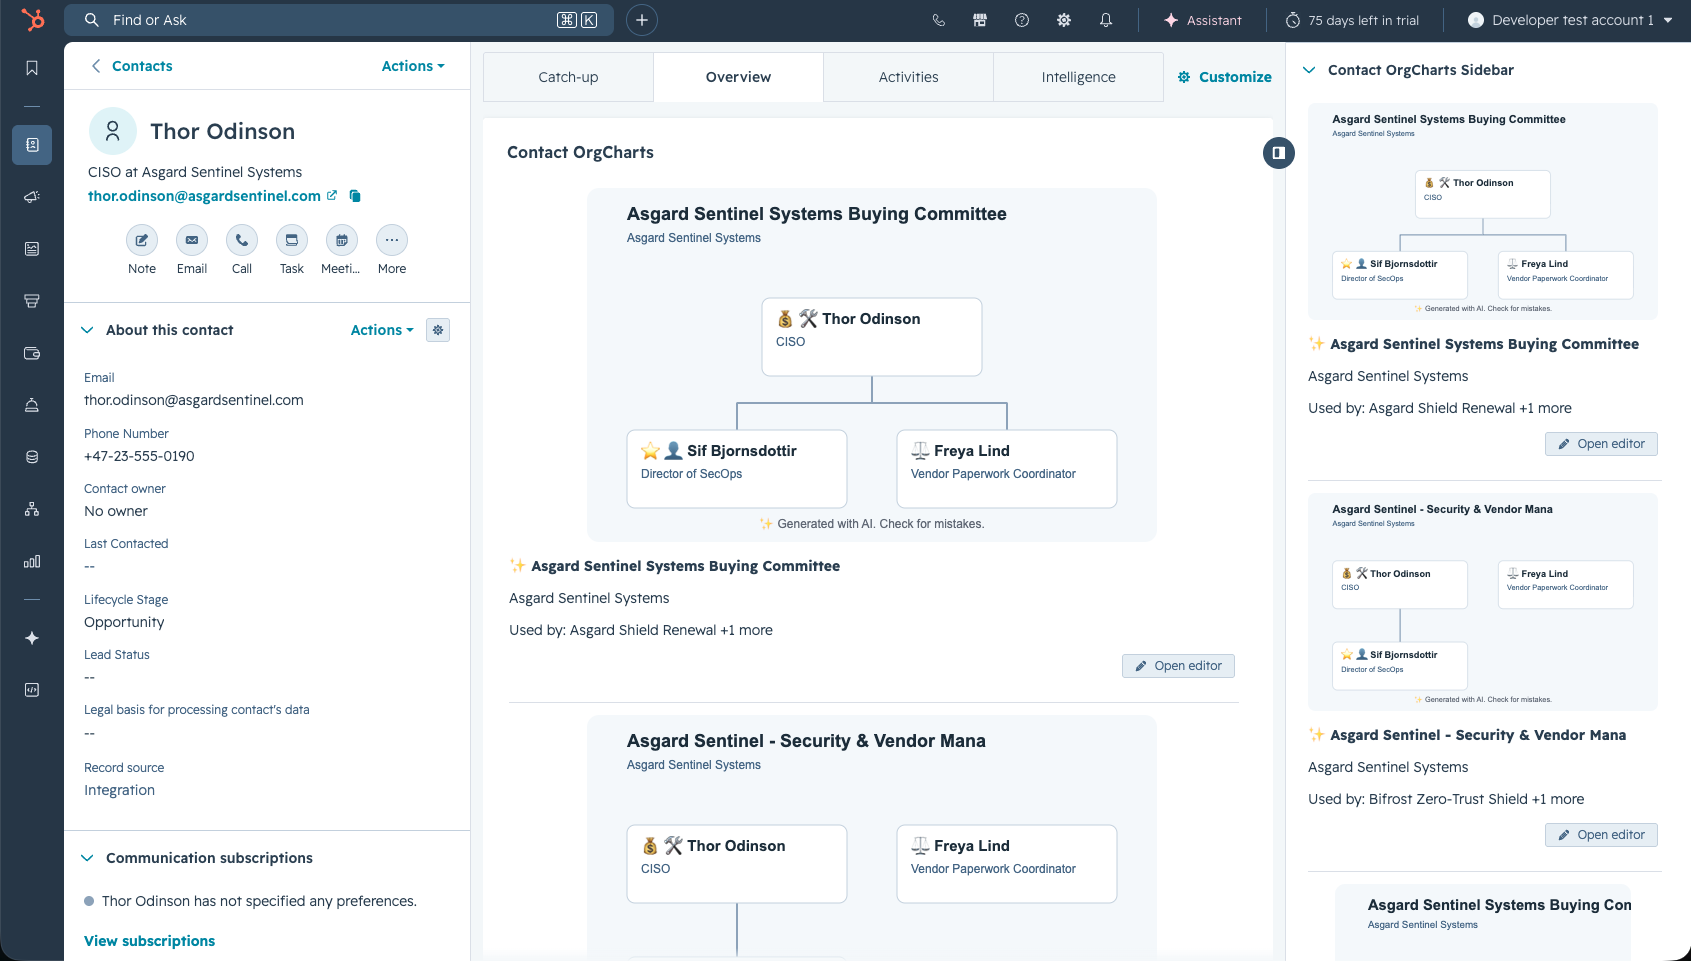
Task: Click the Customize tabs link
Action: tap(1225, 77)
